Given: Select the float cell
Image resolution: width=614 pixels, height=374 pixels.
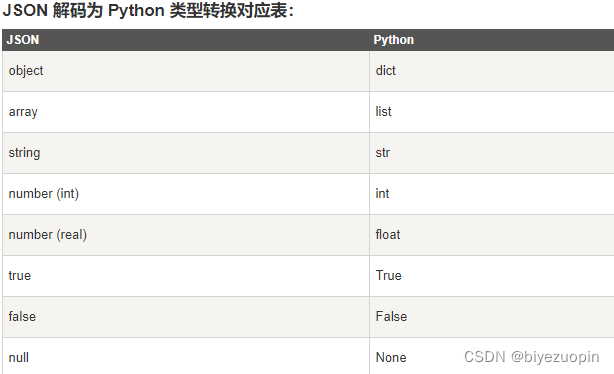Looking at the screenshot, I should (492, 235).
